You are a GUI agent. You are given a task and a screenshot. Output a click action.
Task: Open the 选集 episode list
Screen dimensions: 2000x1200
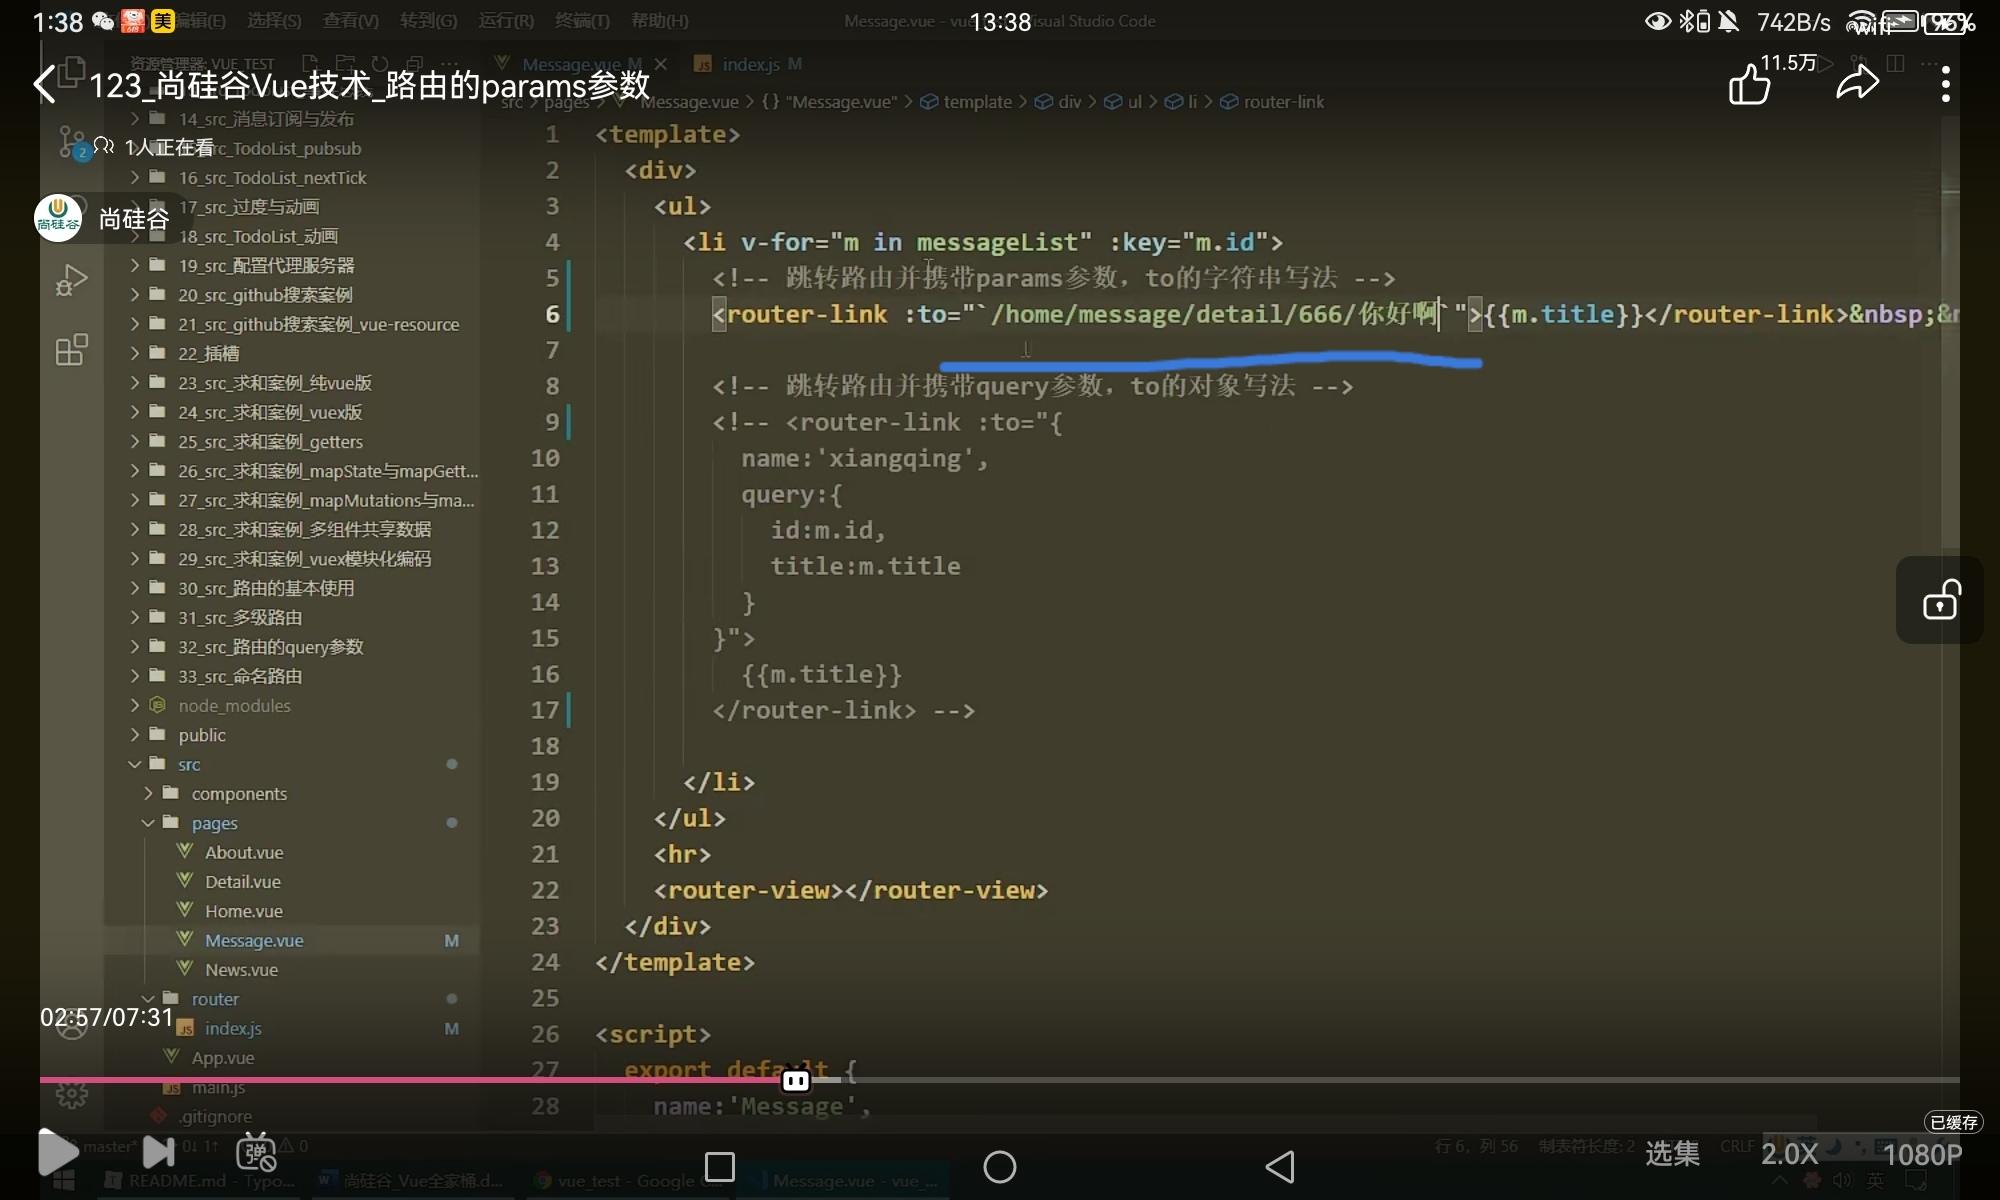1672,1154
